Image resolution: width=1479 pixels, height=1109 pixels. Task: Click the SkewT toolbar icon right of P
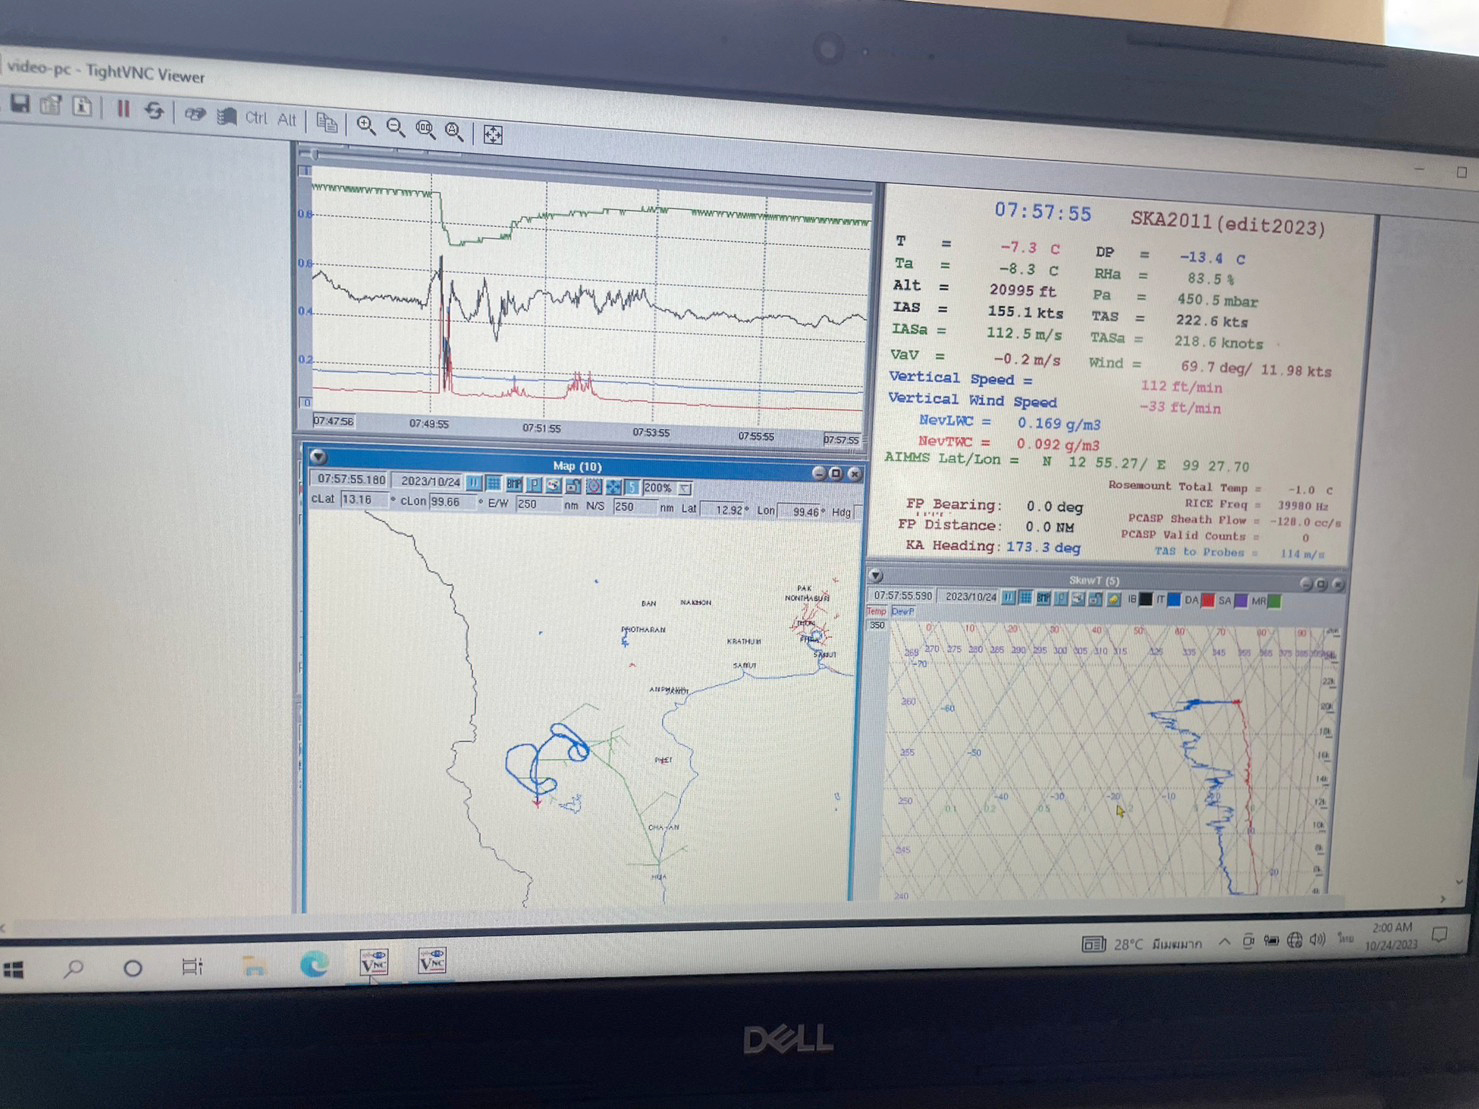pyautogui.click(x=1078, y=599)
